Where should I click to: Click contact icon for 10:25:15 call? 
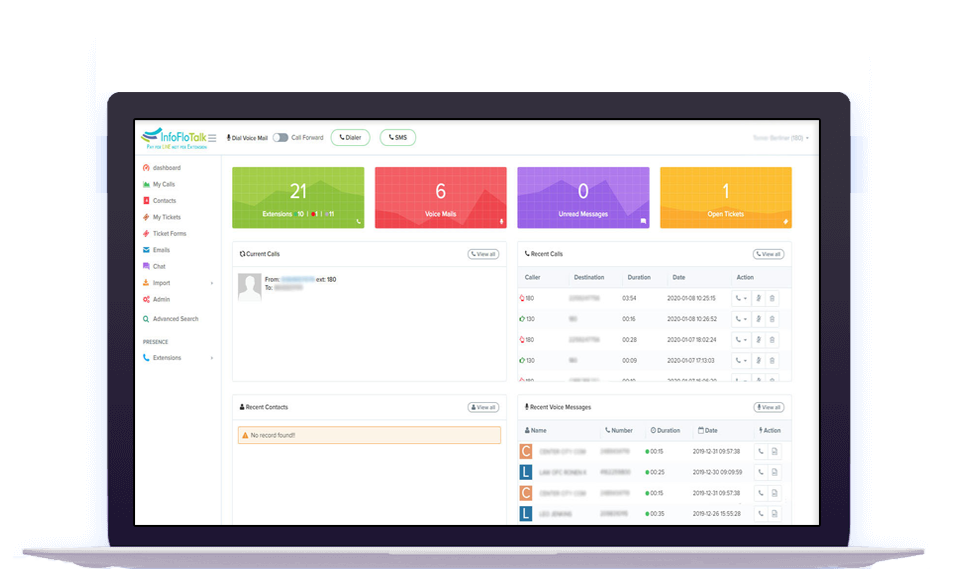click(758, 298)
